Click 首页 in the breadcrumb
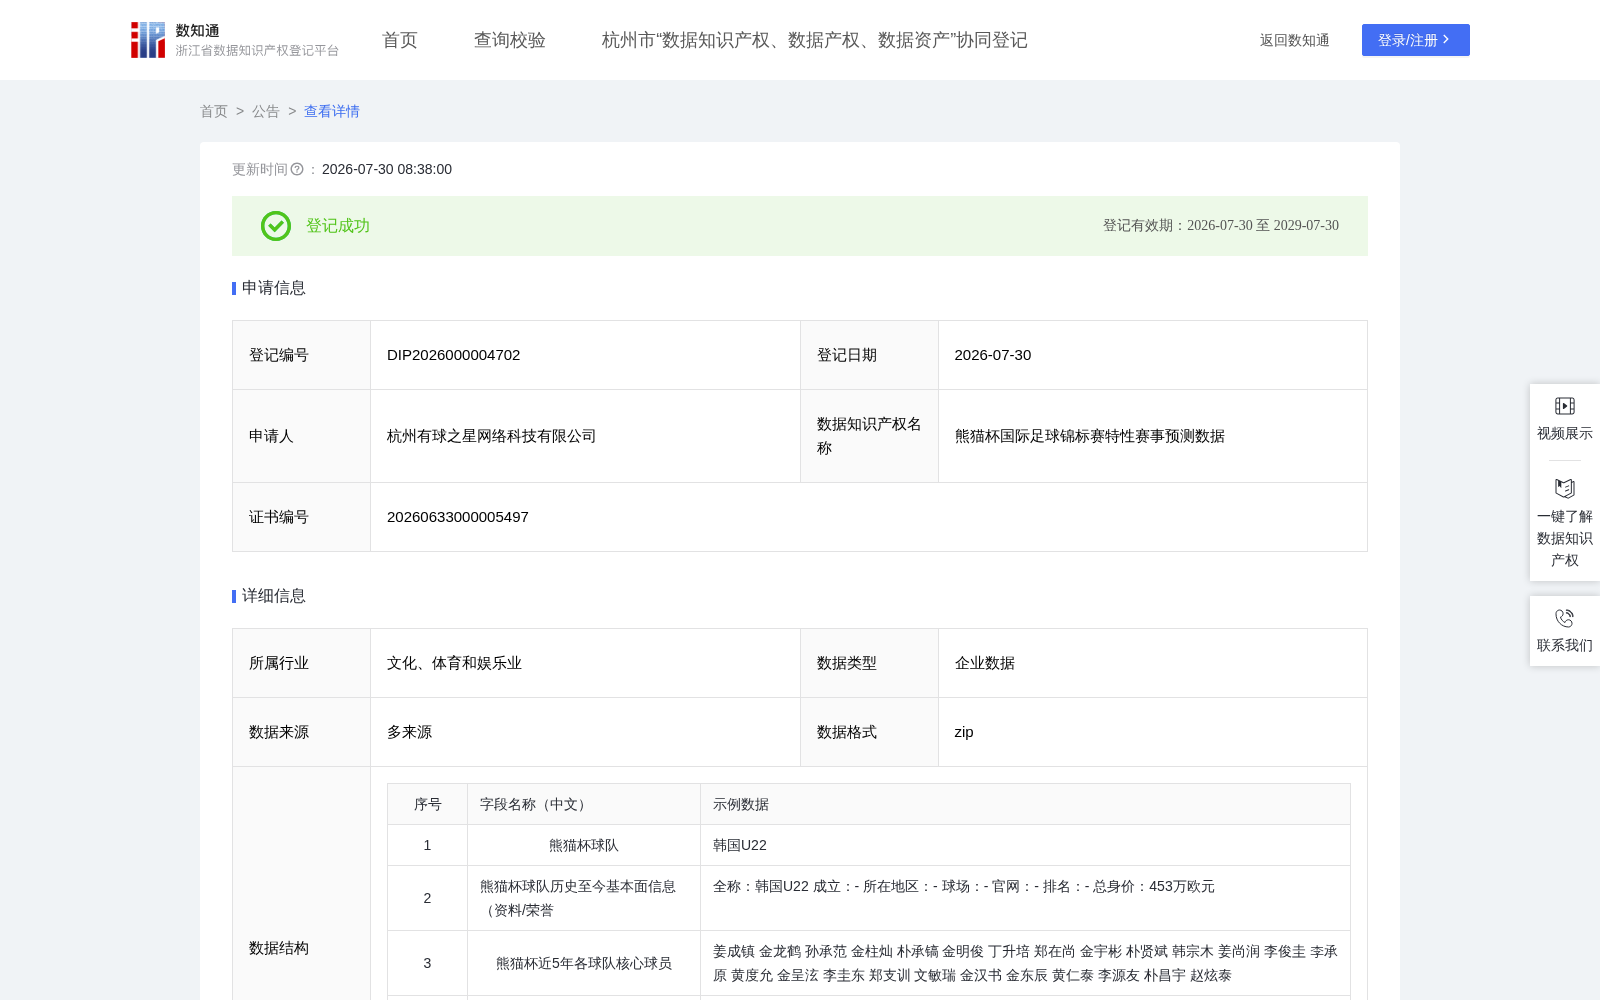The height and width of the screenshot is (1000, 1600). click(214, 111)
